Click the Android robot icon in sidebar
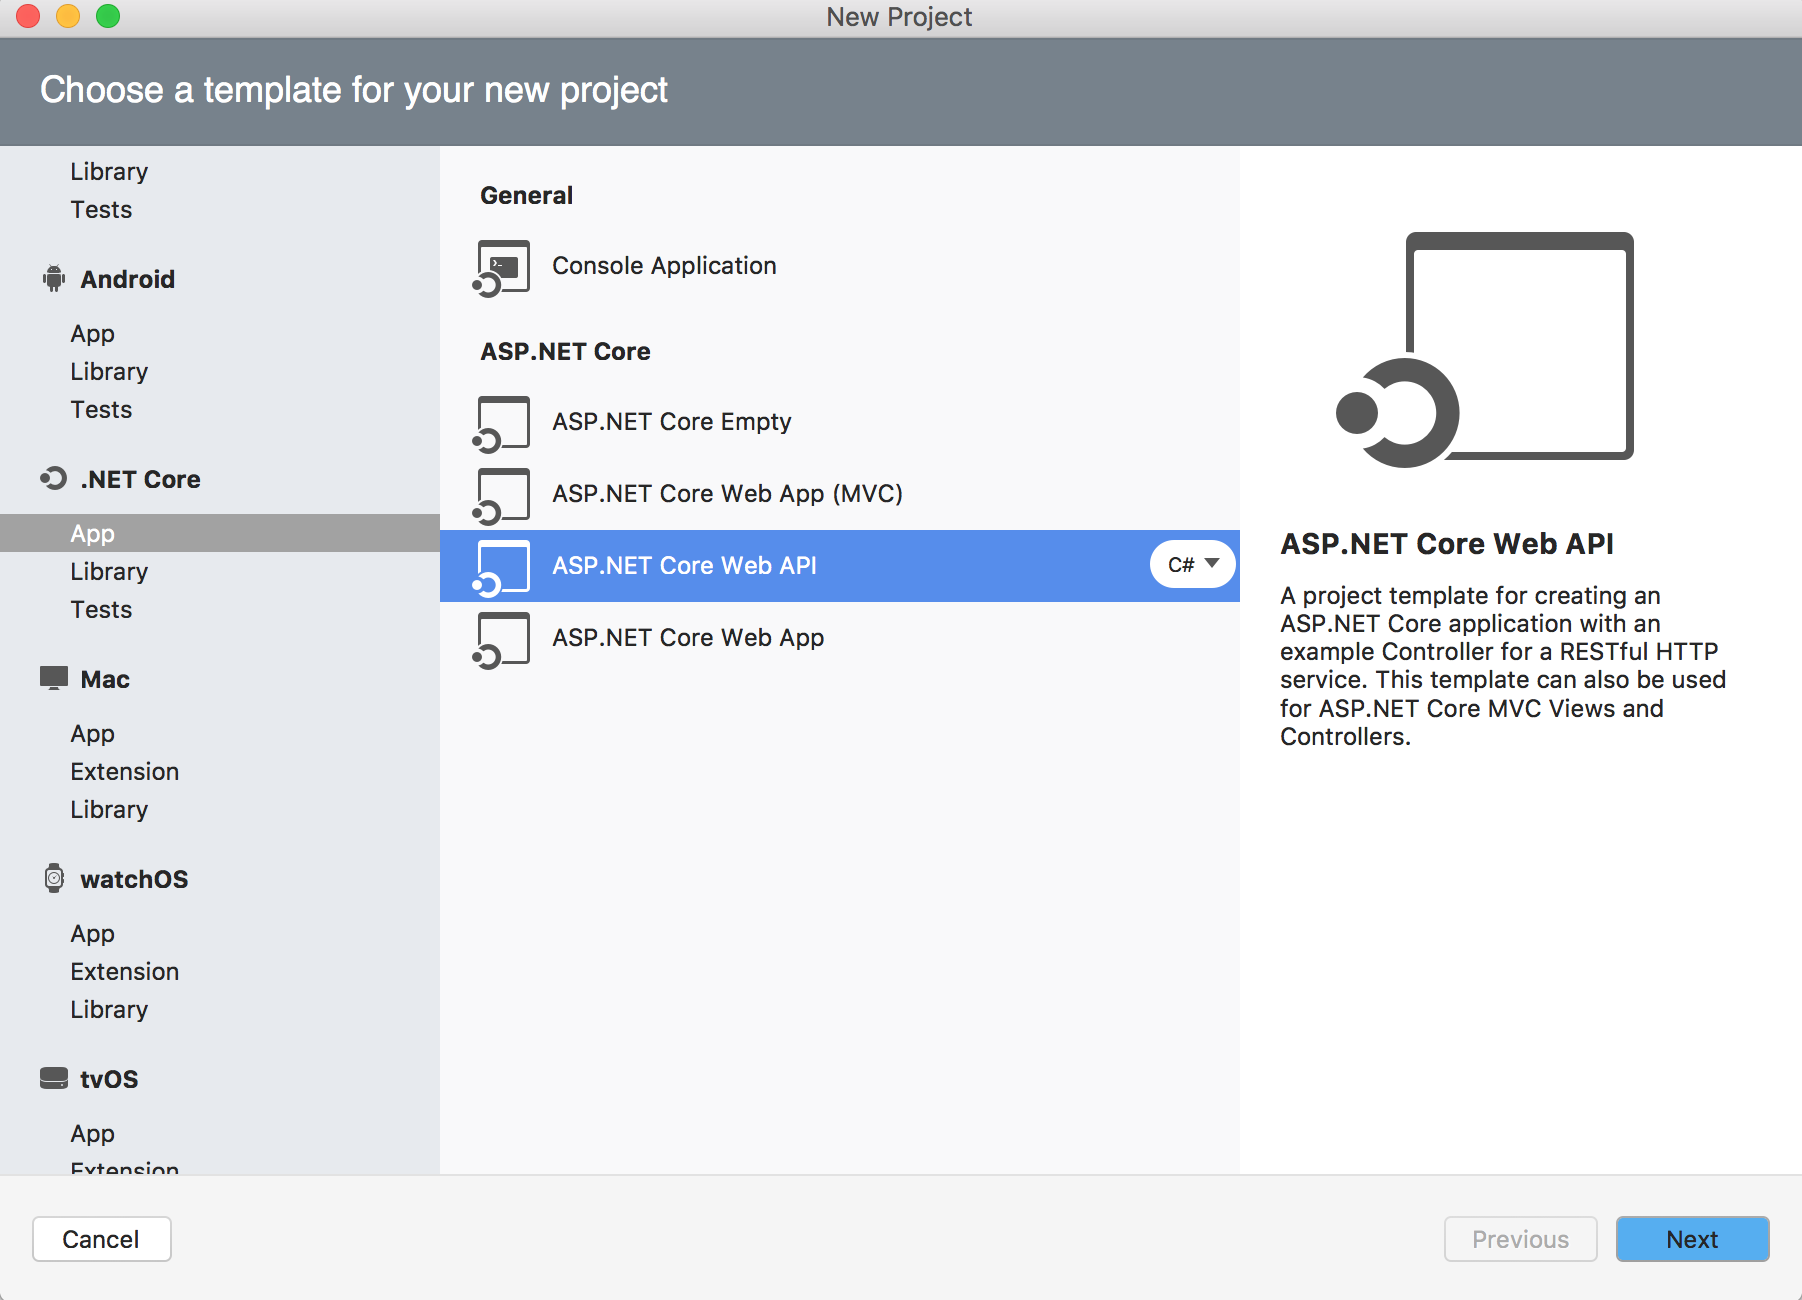1802x1300 pixels. (54, 279)
